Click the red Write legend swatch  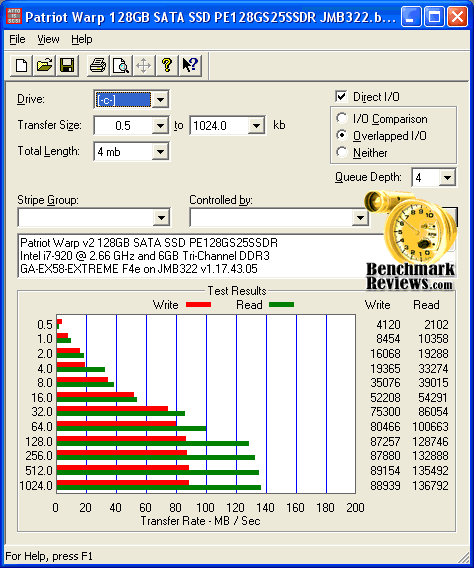point(198,305)
